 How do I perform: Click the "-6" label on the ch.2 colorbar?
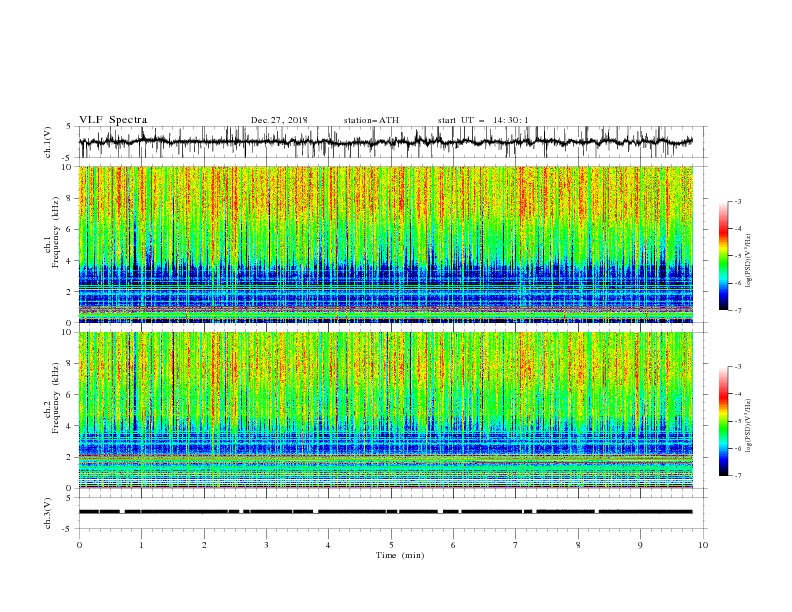pos(738,448)
